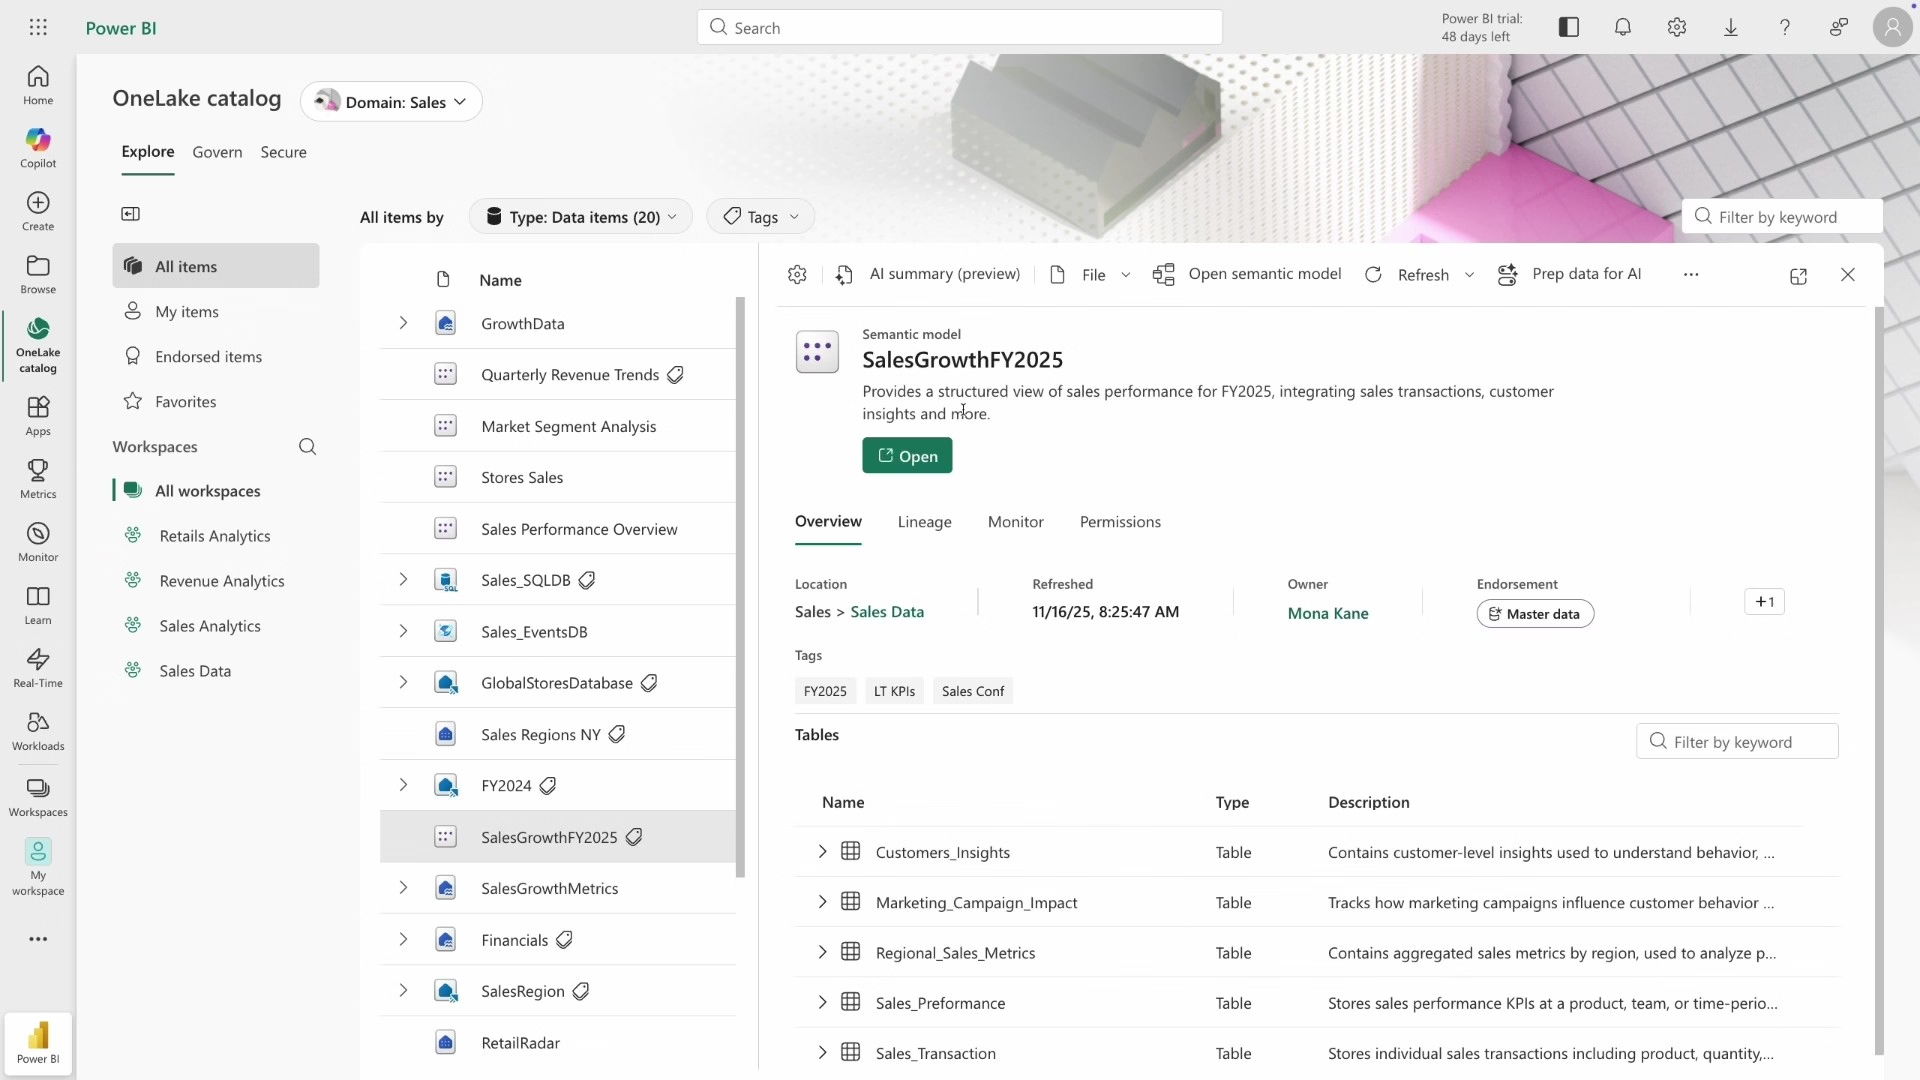1920x1080 pixels.
Task: Open more options ellipsis in details toolbar
Action: (1691, 275)
